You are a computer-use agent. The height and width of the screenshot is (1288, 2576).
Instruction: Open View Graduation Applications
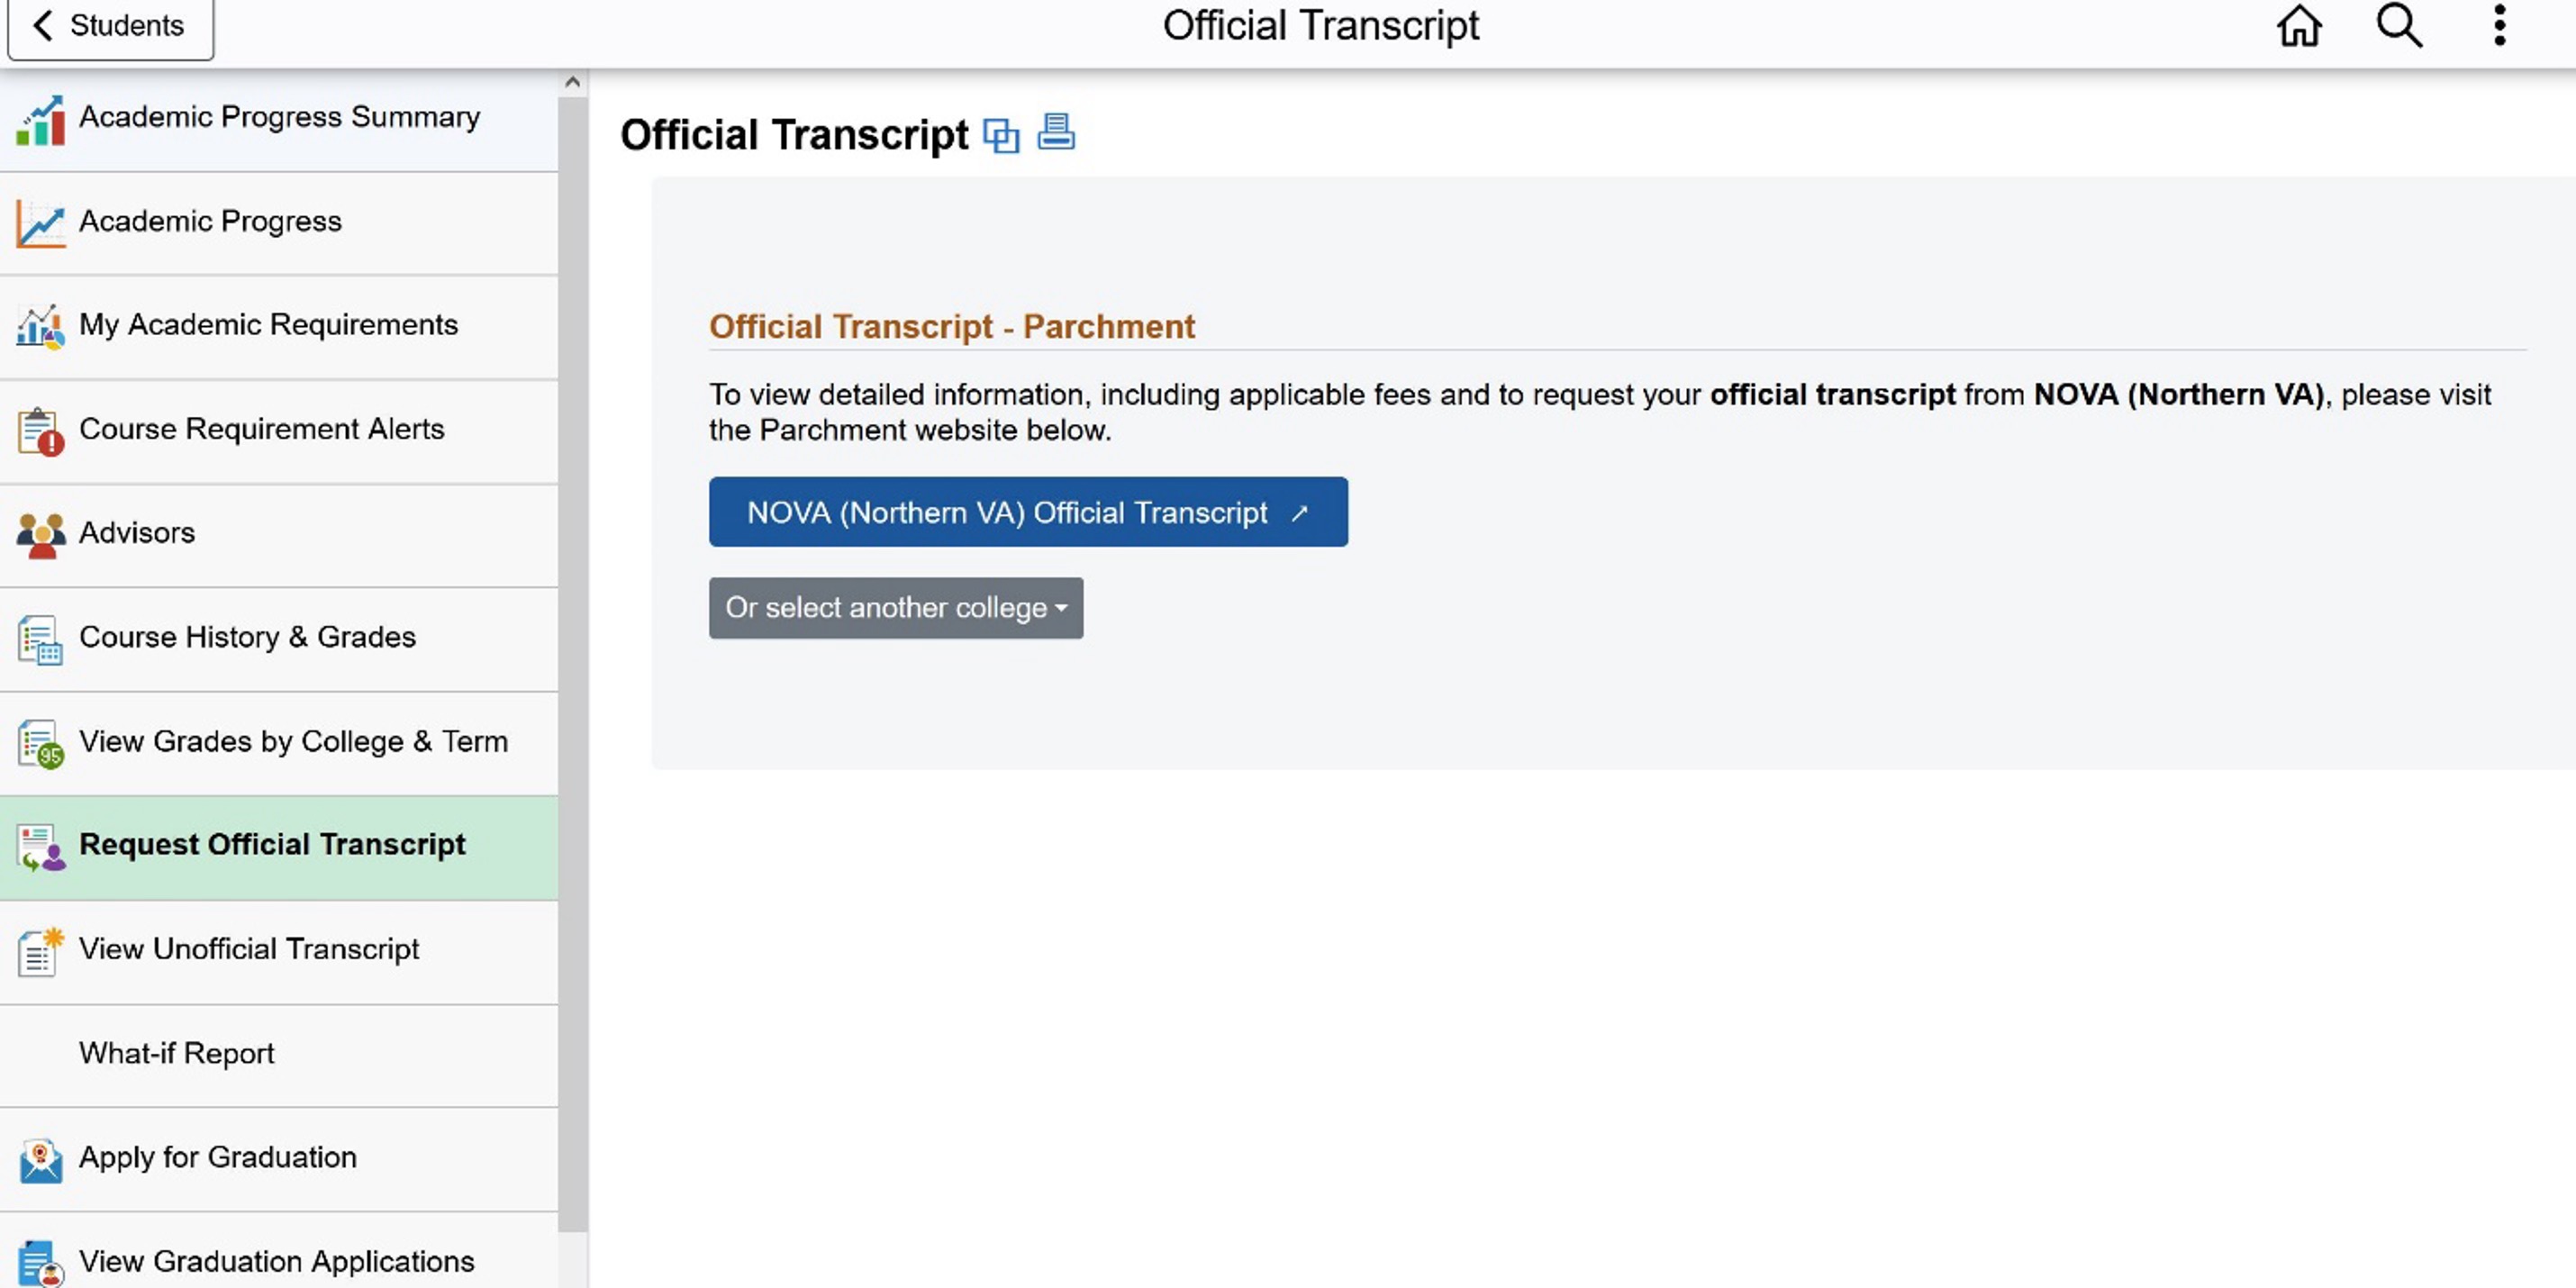(279, 1255)
